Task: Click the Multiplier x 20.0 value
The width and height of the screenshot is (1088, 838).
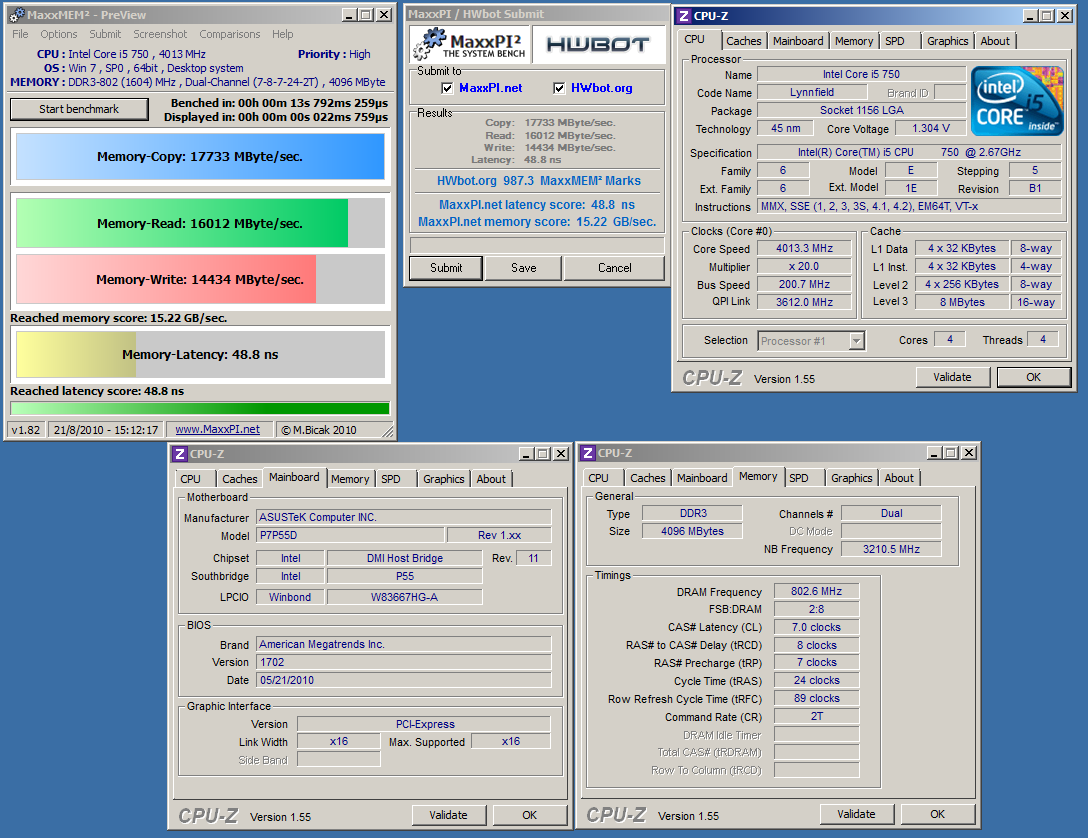Action: (804, 266)
